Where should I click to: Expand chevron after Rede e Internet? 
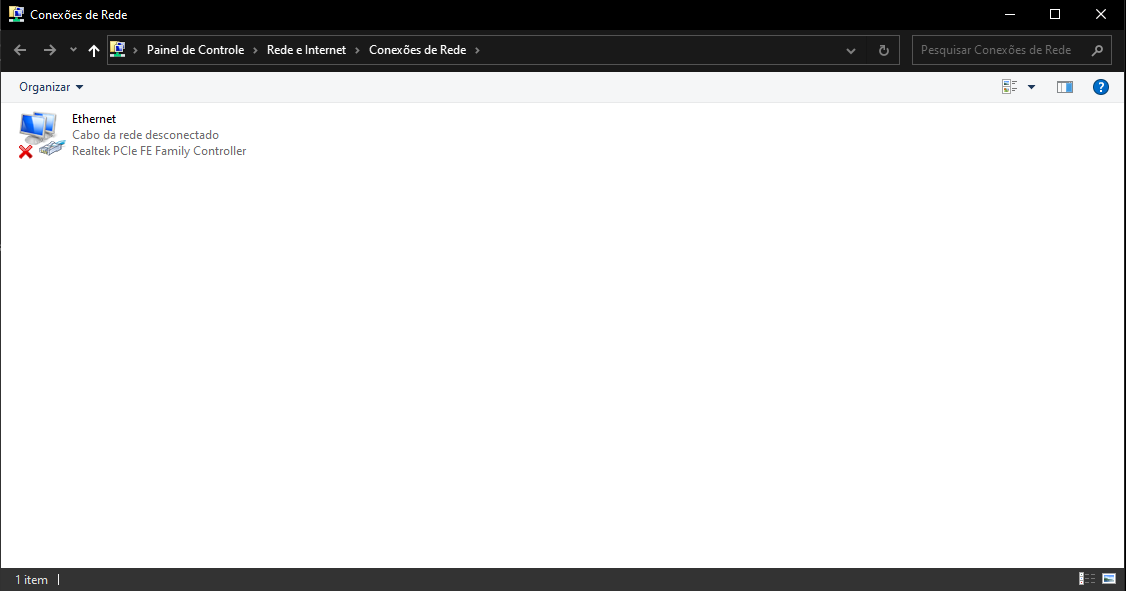pos(357,50)
